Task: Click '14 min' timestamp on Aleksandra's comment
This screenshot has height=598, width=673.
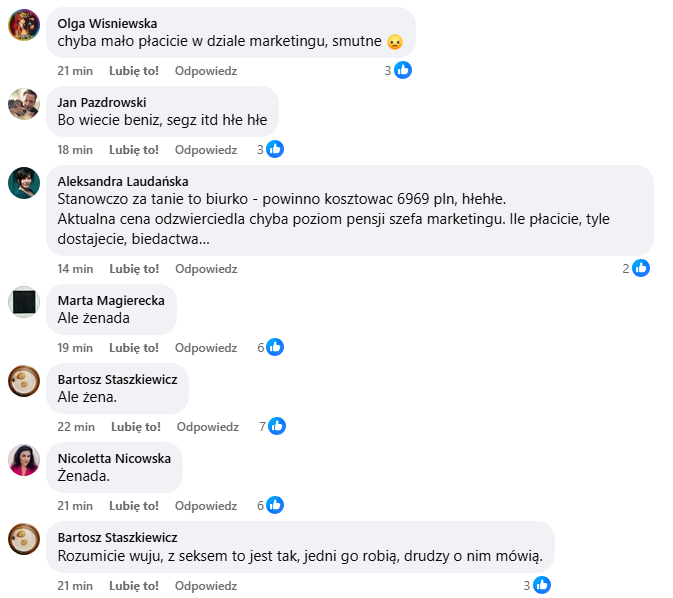Action: (75, 268)
